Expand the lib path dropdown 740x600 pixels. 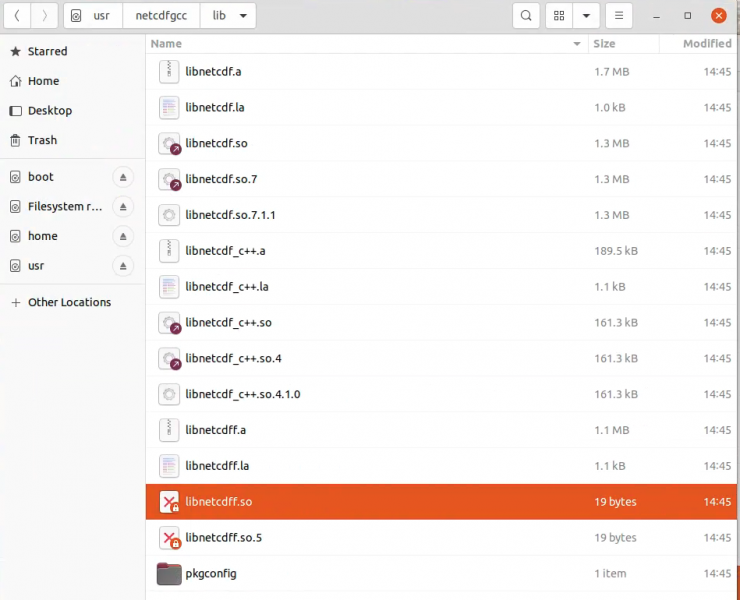coord(245,16)
